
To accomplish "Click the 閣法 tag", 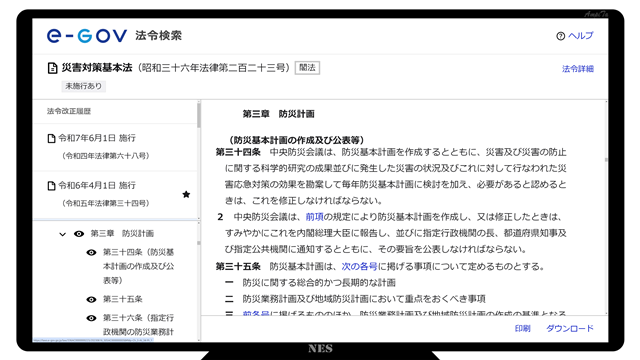I will (307, 68).
